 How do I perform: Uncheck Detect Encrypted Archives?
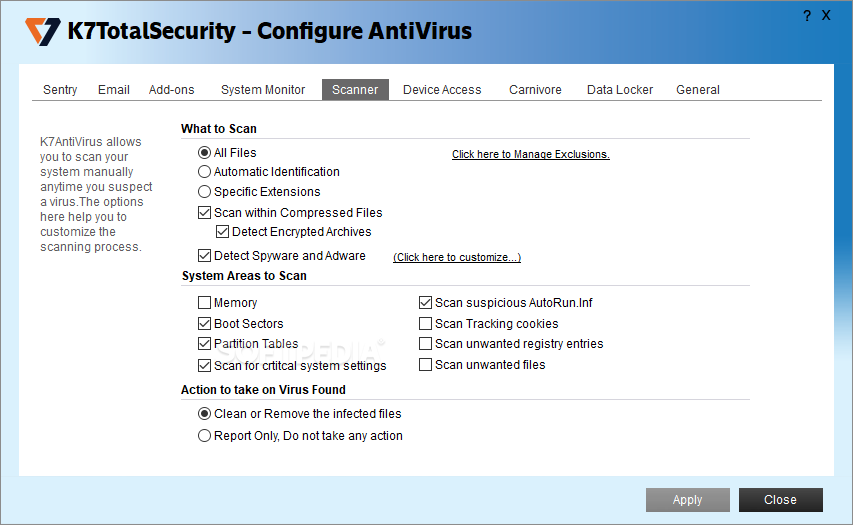[x=222, y=232]
